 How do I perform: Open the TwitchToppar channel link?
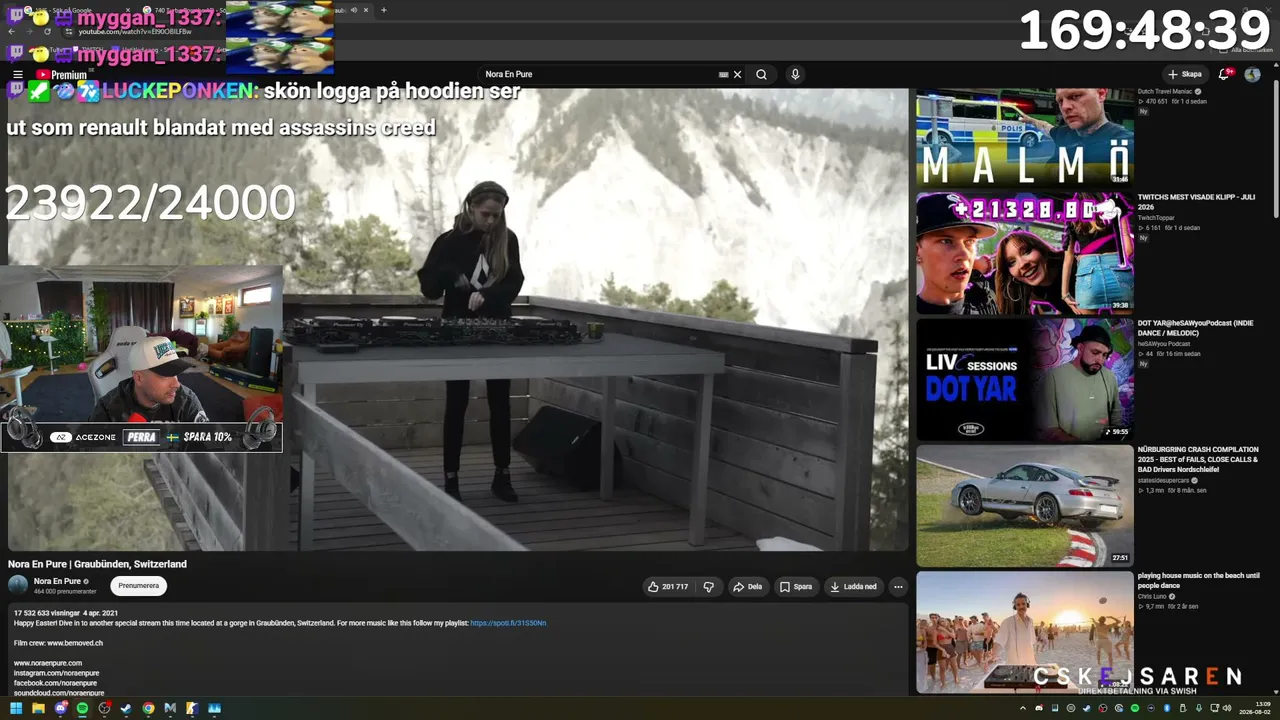point(1156,217)
